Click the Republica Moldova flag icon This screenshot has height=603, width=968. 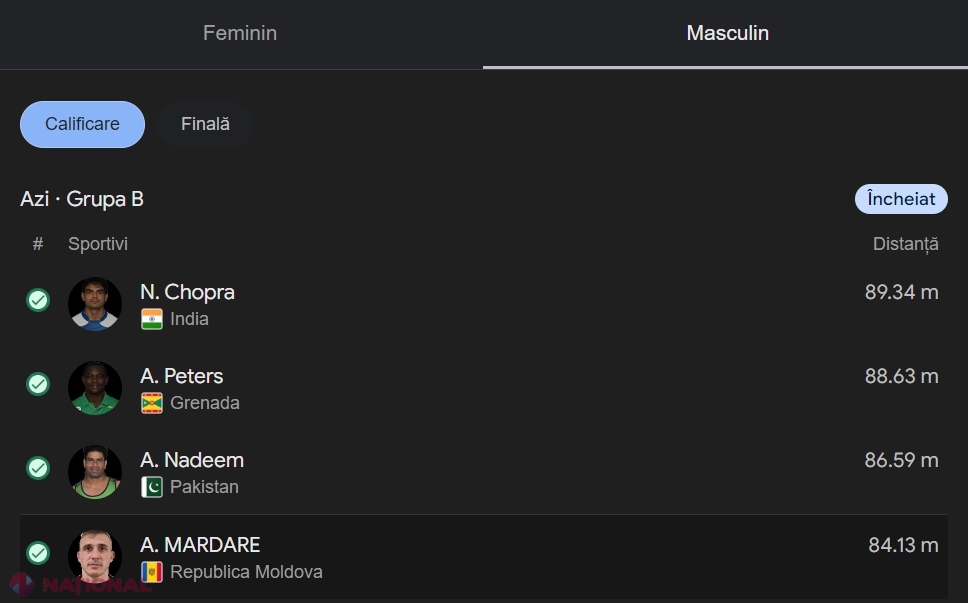point(152,572)
